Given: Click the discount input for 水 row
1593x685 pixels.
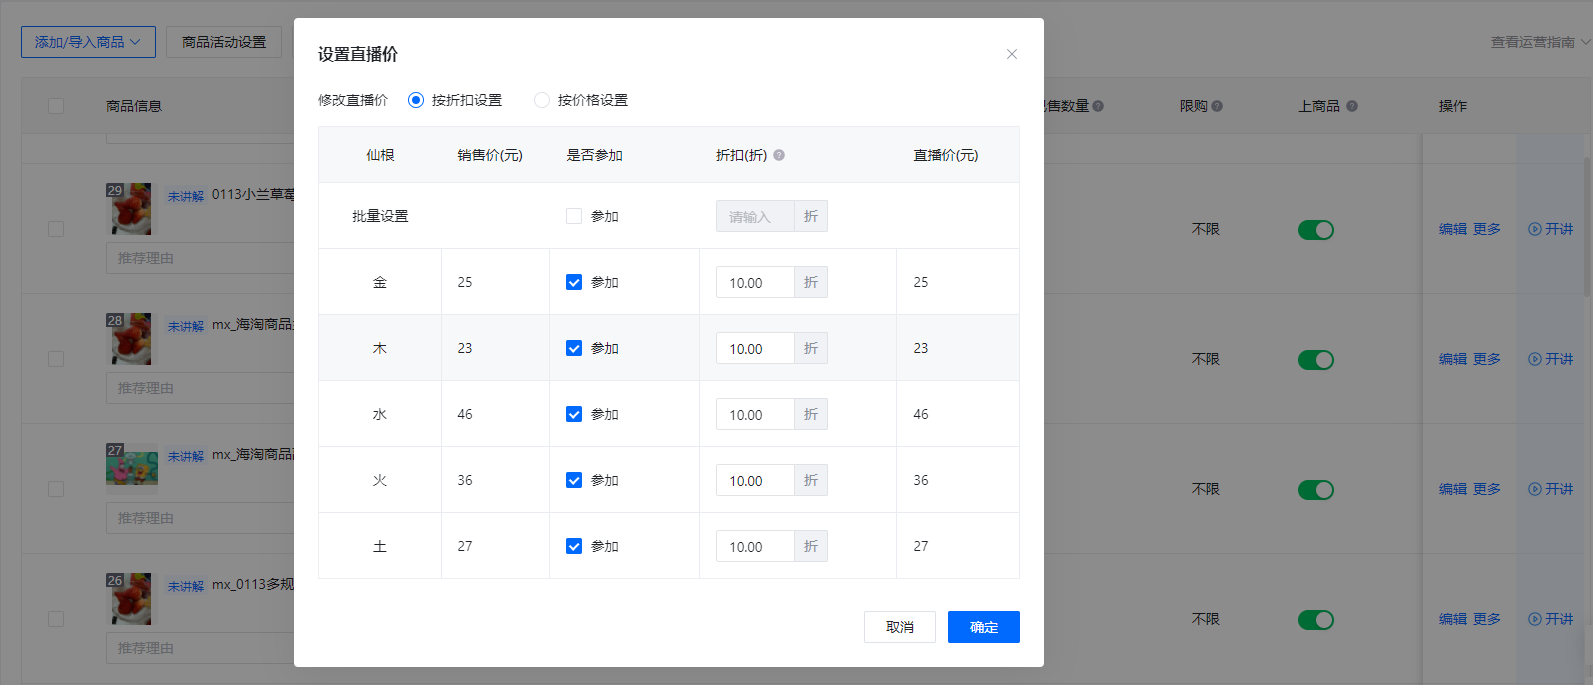Looking at the screenshot, I should (755, 414).
